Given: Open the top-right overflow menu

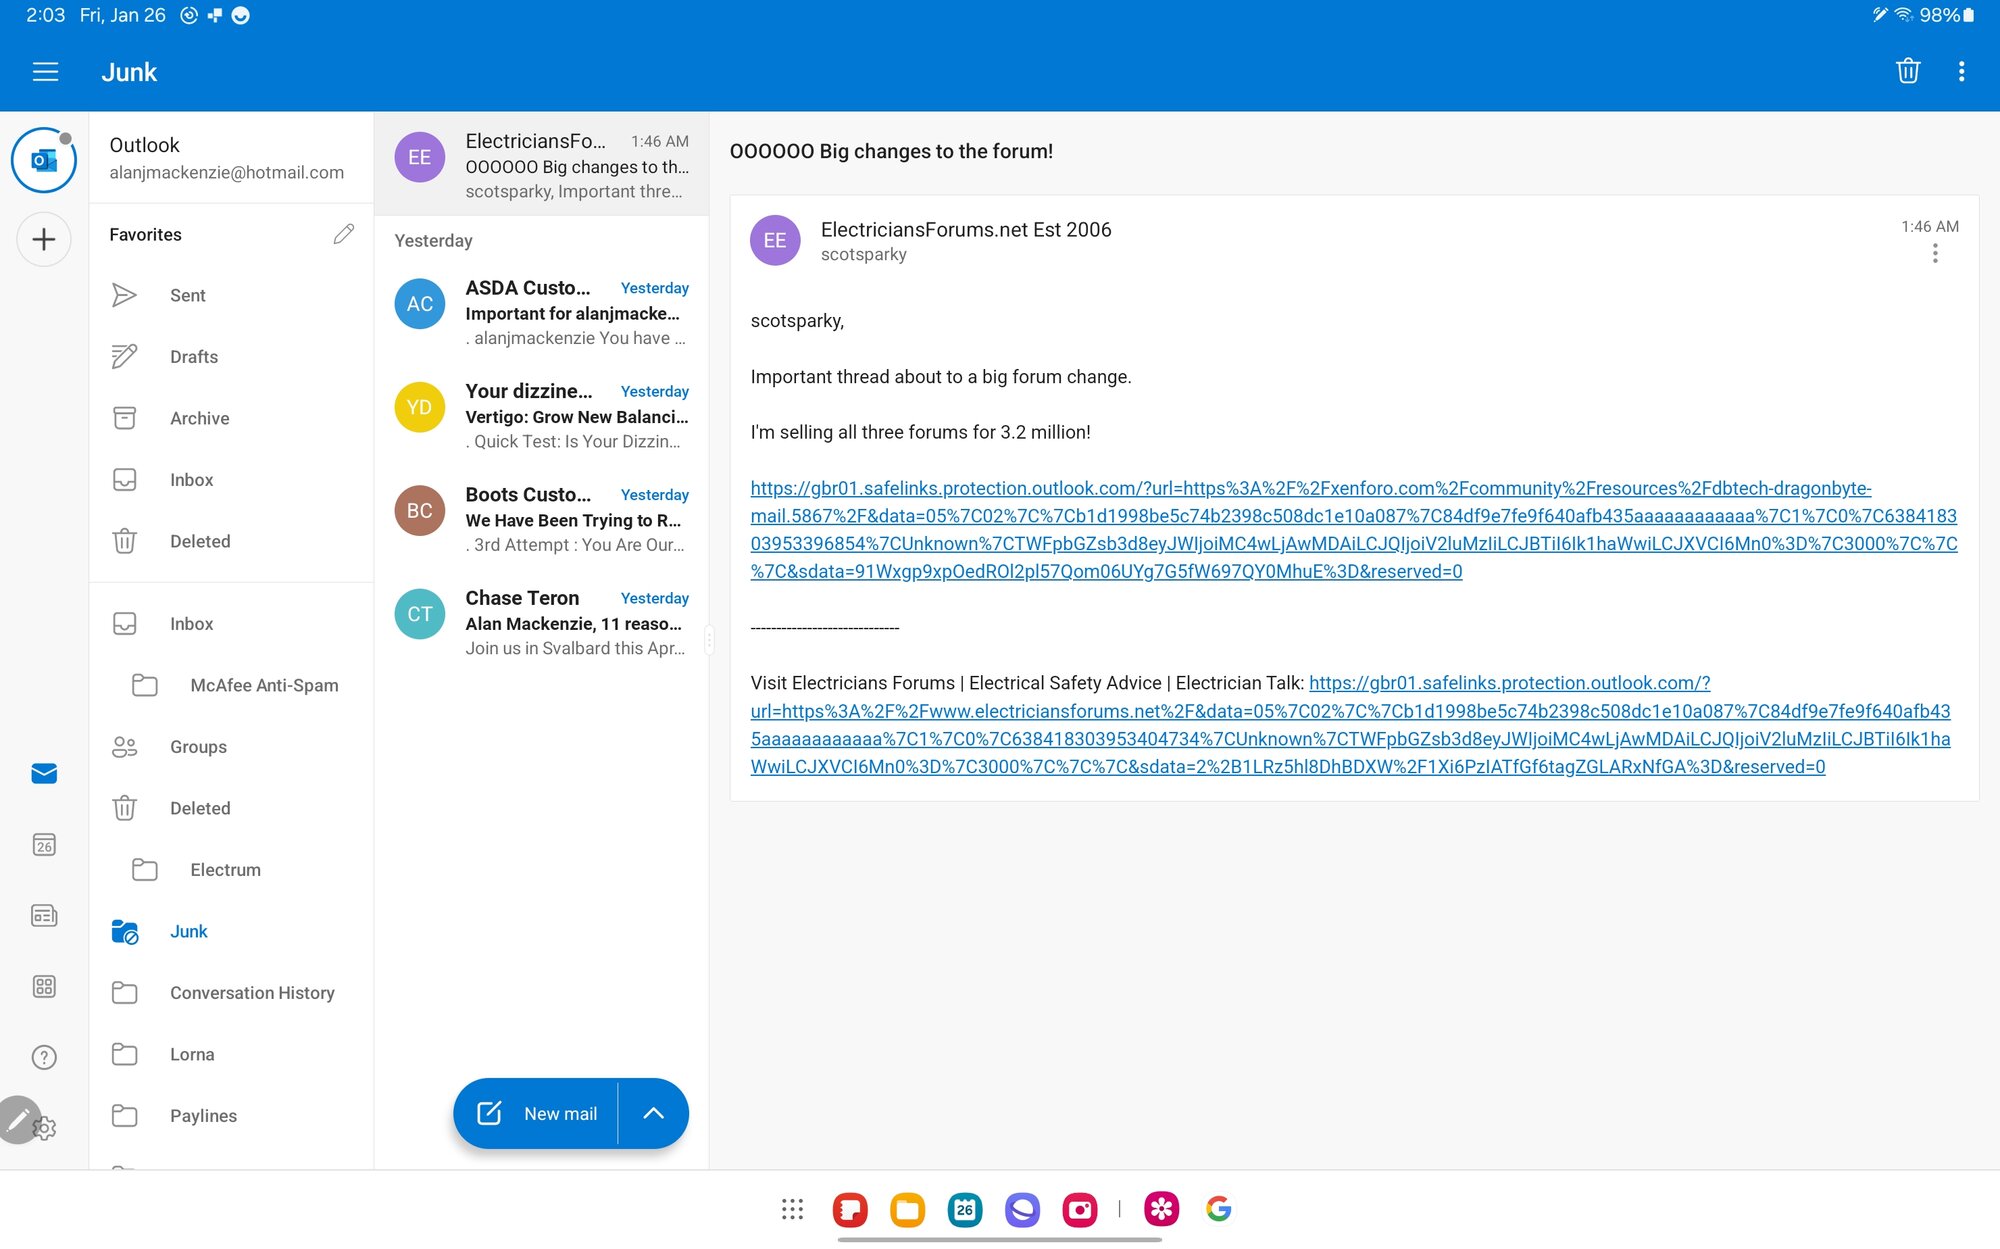Looking at the screenshot, I should [1961, 71].
